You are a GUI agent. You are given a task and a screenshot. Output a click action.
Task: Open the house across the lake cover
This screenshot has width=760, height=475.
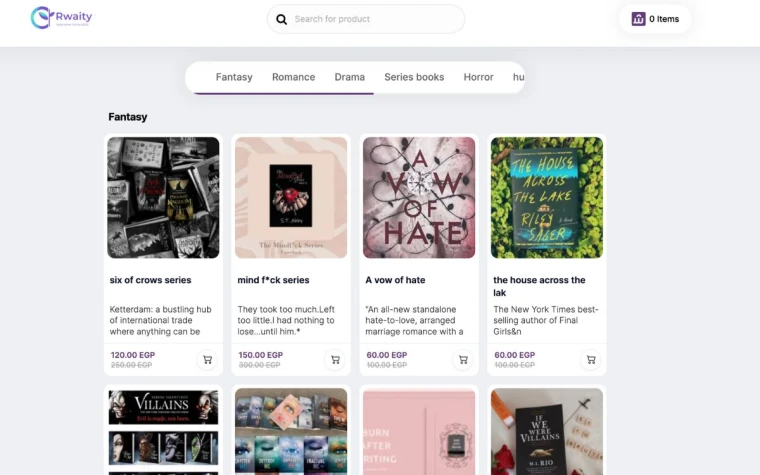pos(547,198)
